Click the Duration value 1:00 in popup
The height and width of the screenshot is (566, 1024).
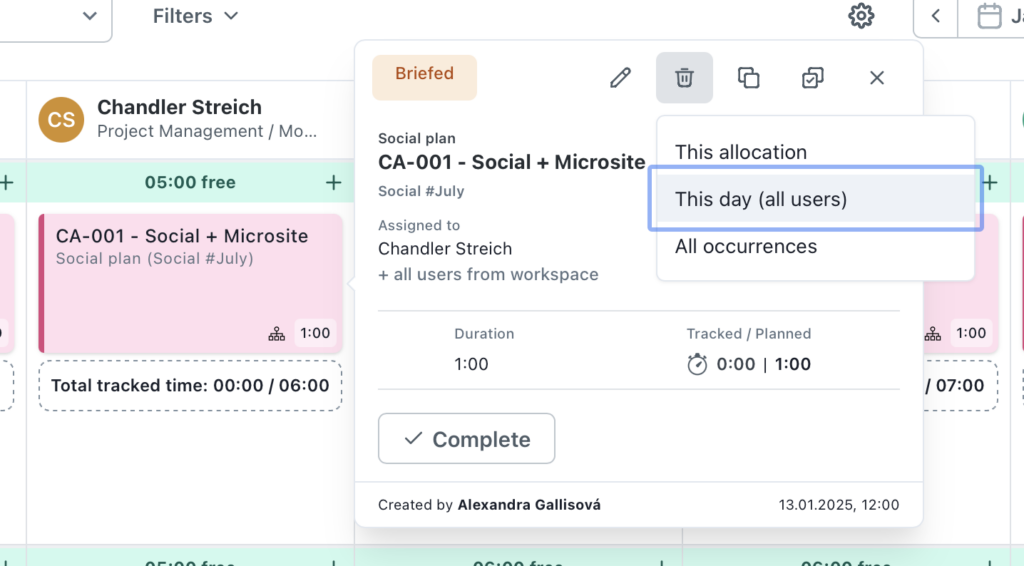[471, 364]
